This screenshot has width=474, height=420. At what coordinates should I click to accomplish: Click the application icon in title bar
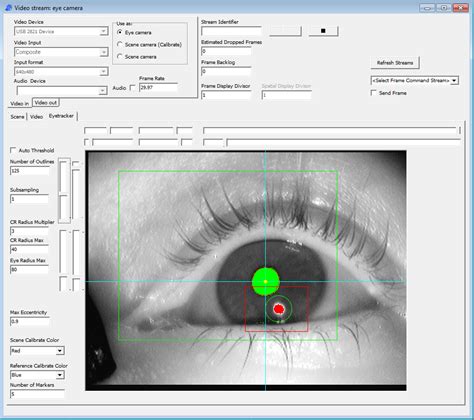[9, 8]
